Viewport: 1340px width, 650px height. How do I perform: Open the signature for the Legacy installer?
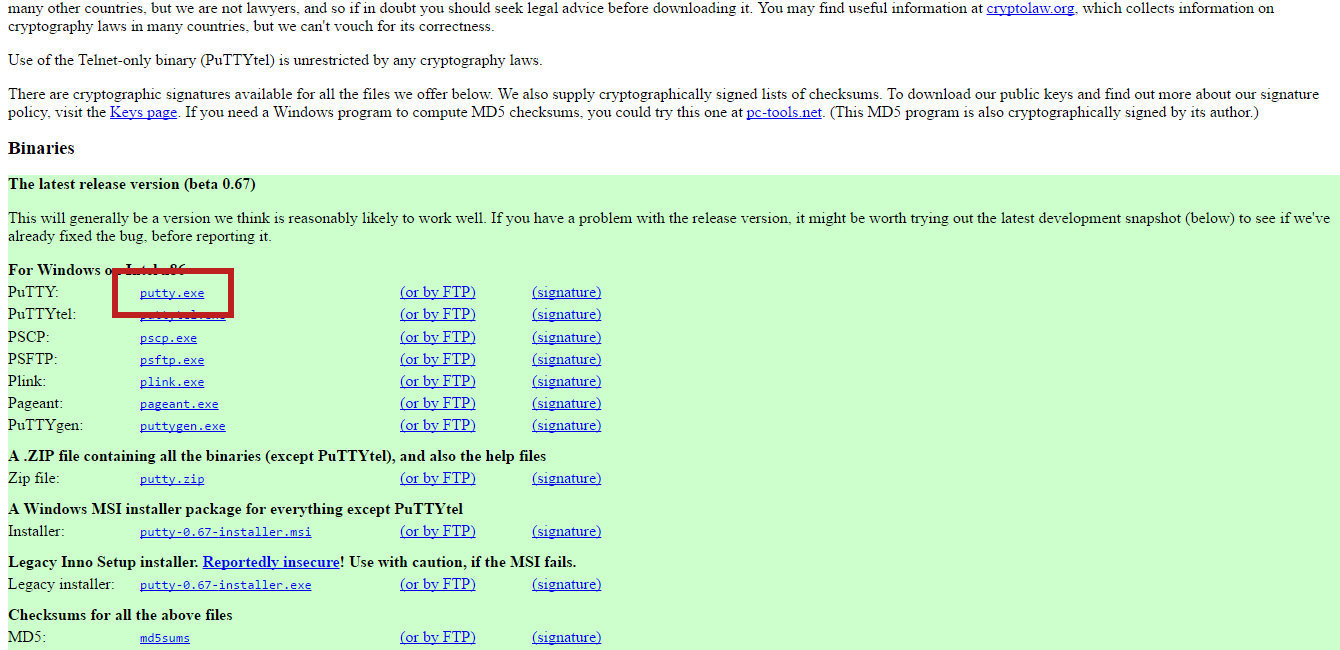click(x=567, y=584)
